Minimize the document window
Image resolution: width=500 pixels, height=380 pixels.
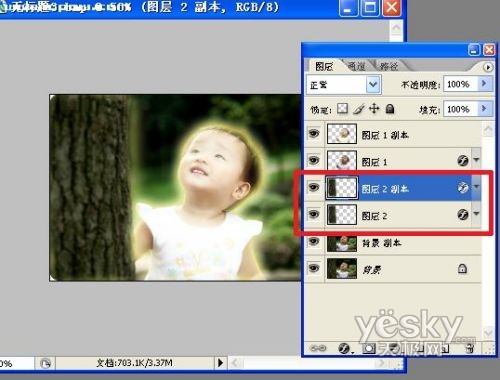(348, 7)
